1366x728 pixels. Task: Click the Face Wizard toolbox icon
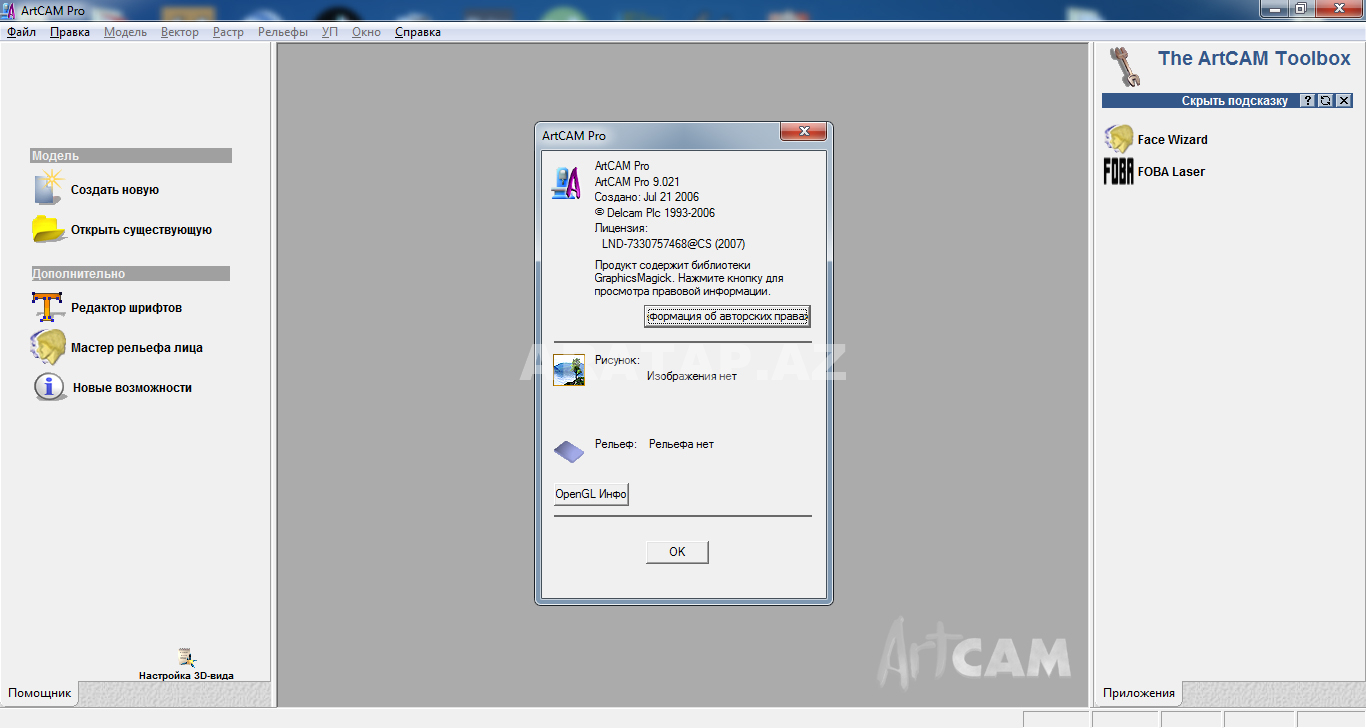pos(1119,139)
